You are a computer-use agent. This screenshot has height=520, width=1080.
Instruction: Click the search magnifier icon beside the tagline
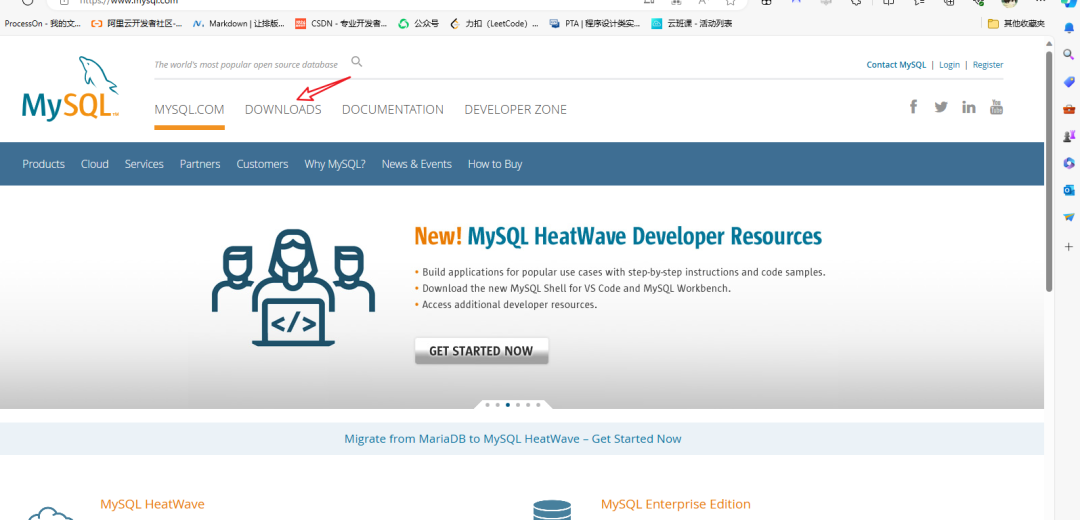coord(356,61)
